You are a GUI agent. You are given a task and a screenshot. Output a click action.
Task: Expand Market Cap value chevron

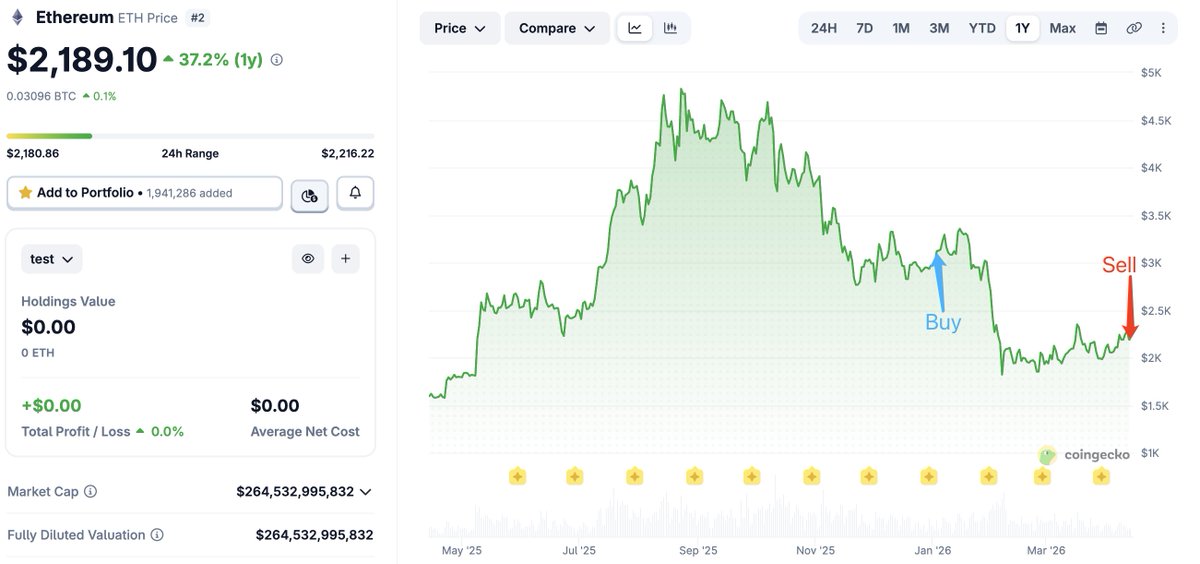tap(366, 492)
